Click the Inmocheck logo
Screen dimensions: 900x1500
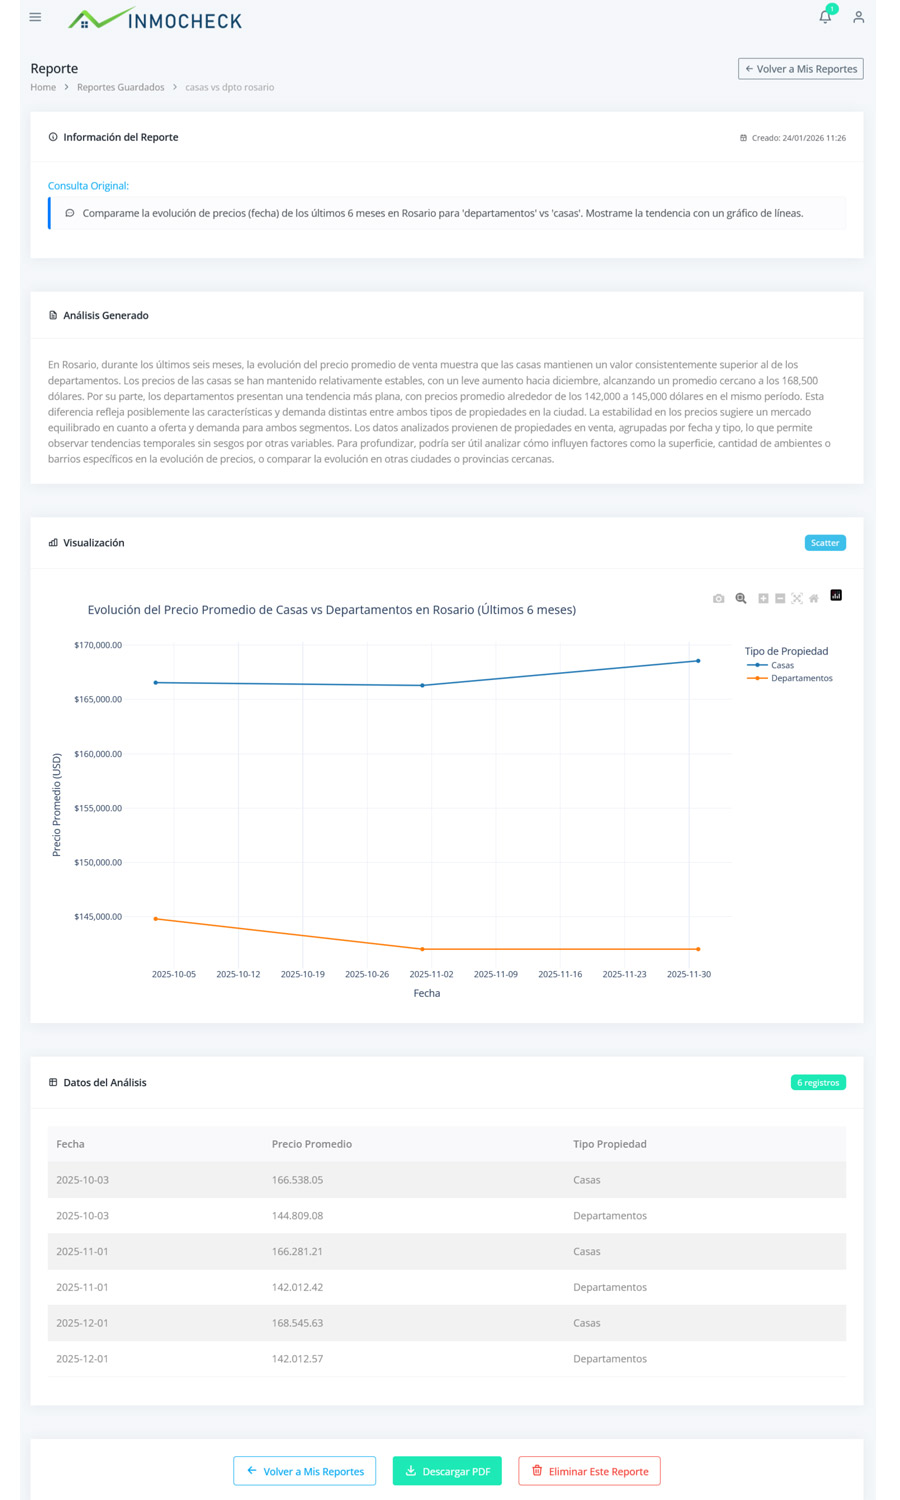point(155,19)
